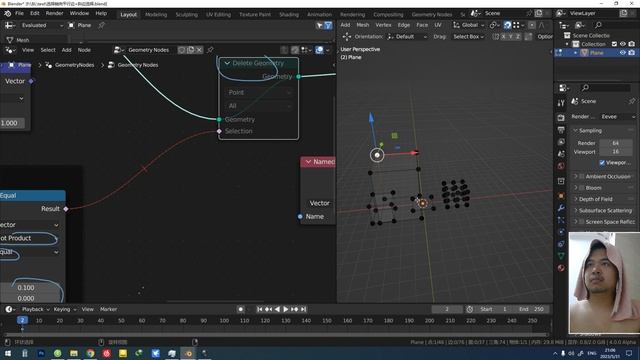Open the Object Data mesh tab icon
This screenshot has width=640, height=360.
pyautogui.click(x=561, y=256)
